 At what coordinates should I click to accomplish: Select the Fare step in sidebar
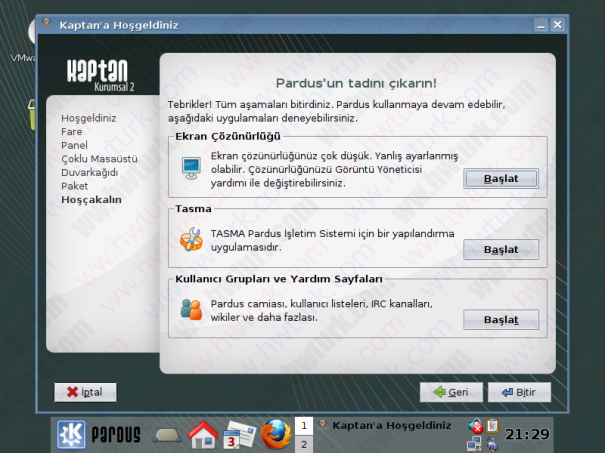72,132
